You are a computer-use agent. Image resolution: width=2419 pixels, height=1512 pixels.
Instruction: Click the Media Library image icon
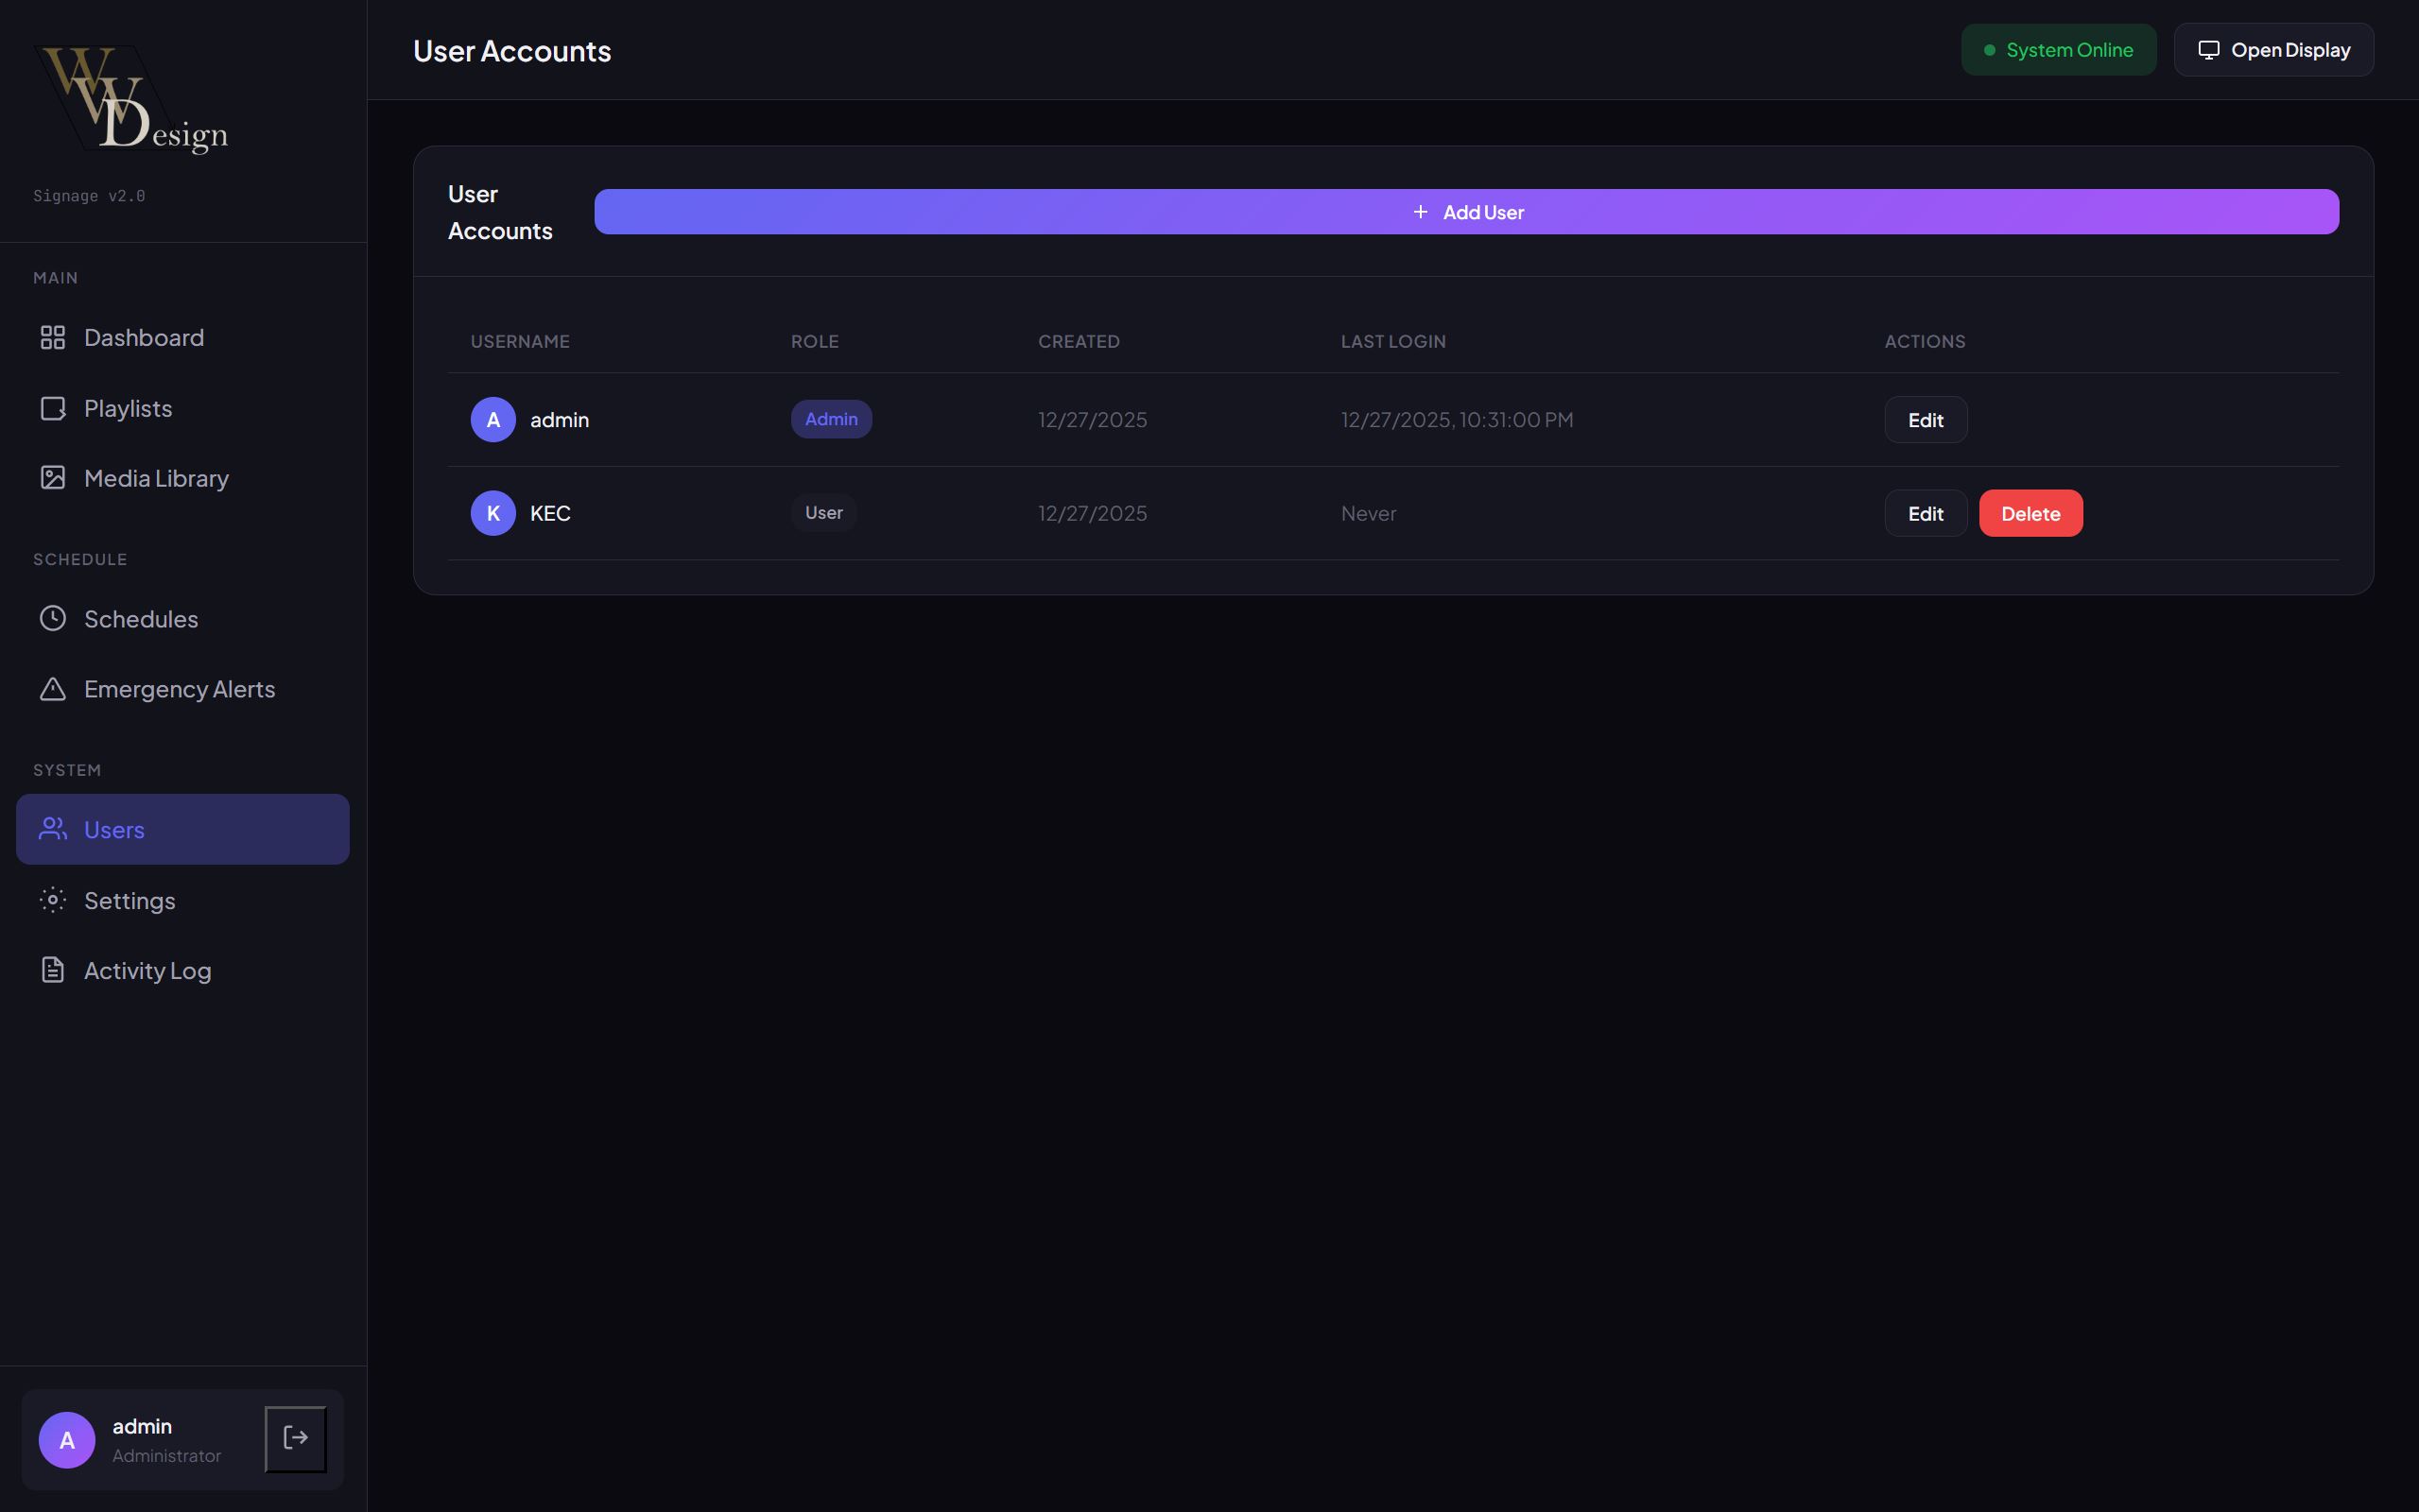(x=52, y=478)
